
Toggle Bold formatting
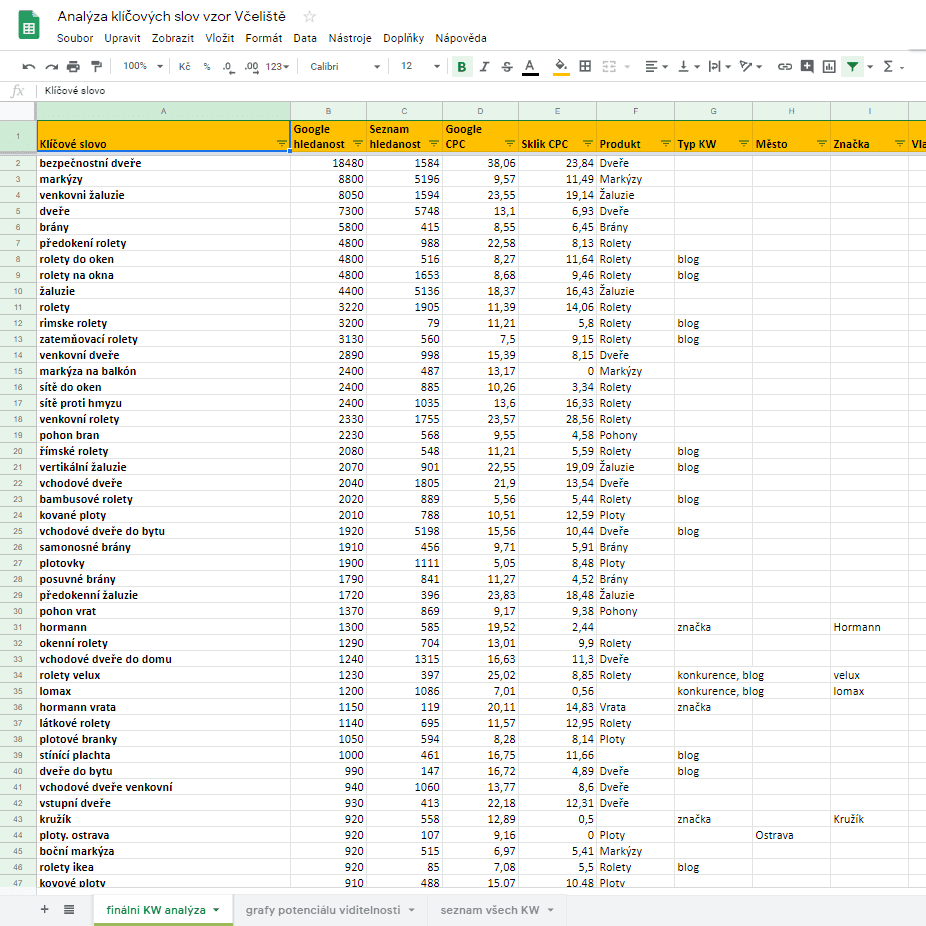[461, 67]
